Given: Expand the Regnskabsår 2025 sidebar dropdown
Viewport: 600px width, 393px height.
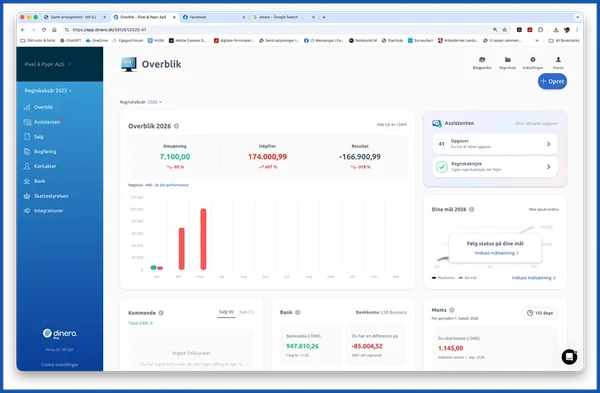Looking at the screenshot, I should click(x=48, y=91).
